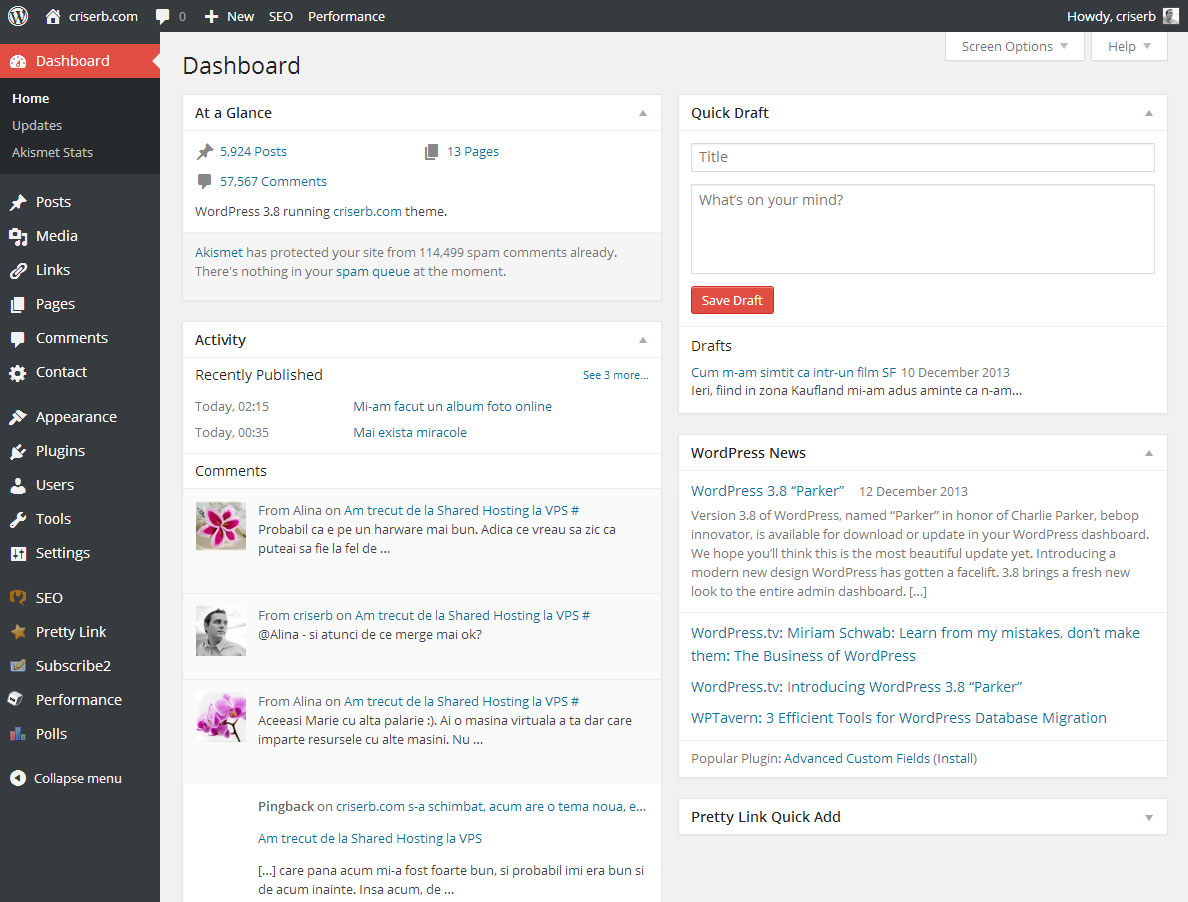1188x902 pixels.
Task: Open the Screen Options dropdown
Action: [1014, 46]
